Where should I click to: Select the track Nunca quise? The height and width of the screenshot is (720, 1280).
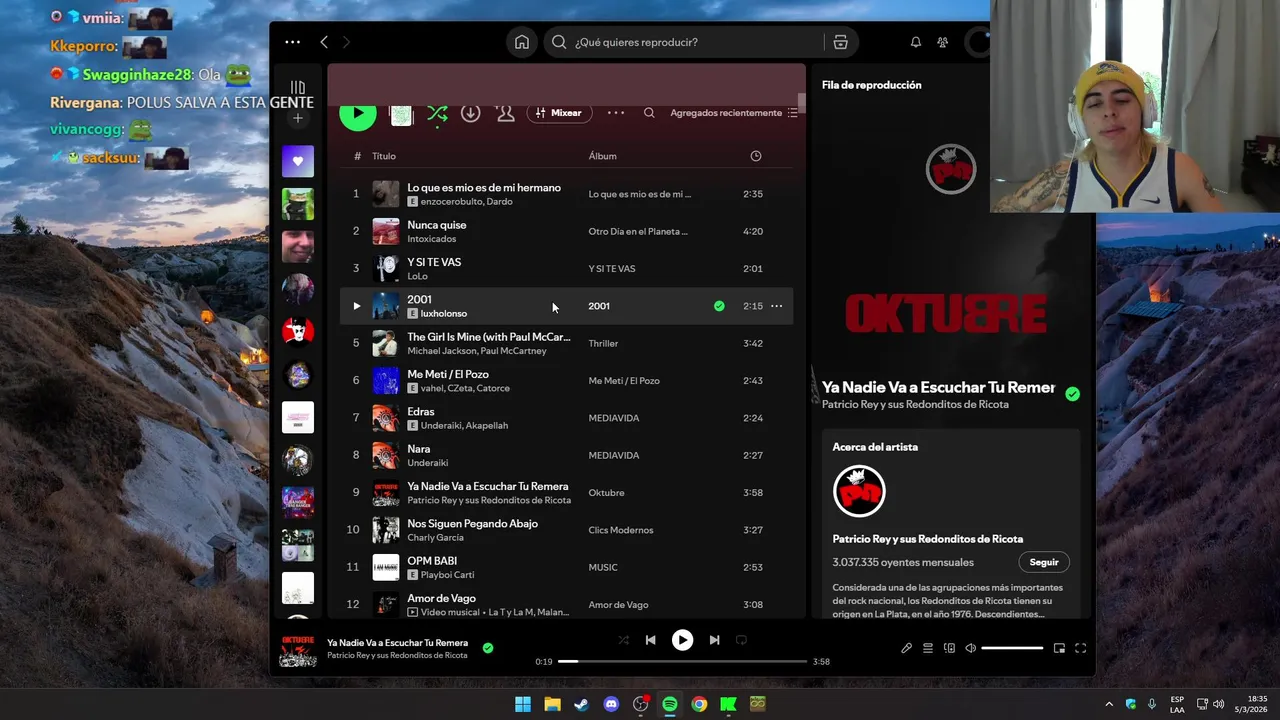coord(437,225)
